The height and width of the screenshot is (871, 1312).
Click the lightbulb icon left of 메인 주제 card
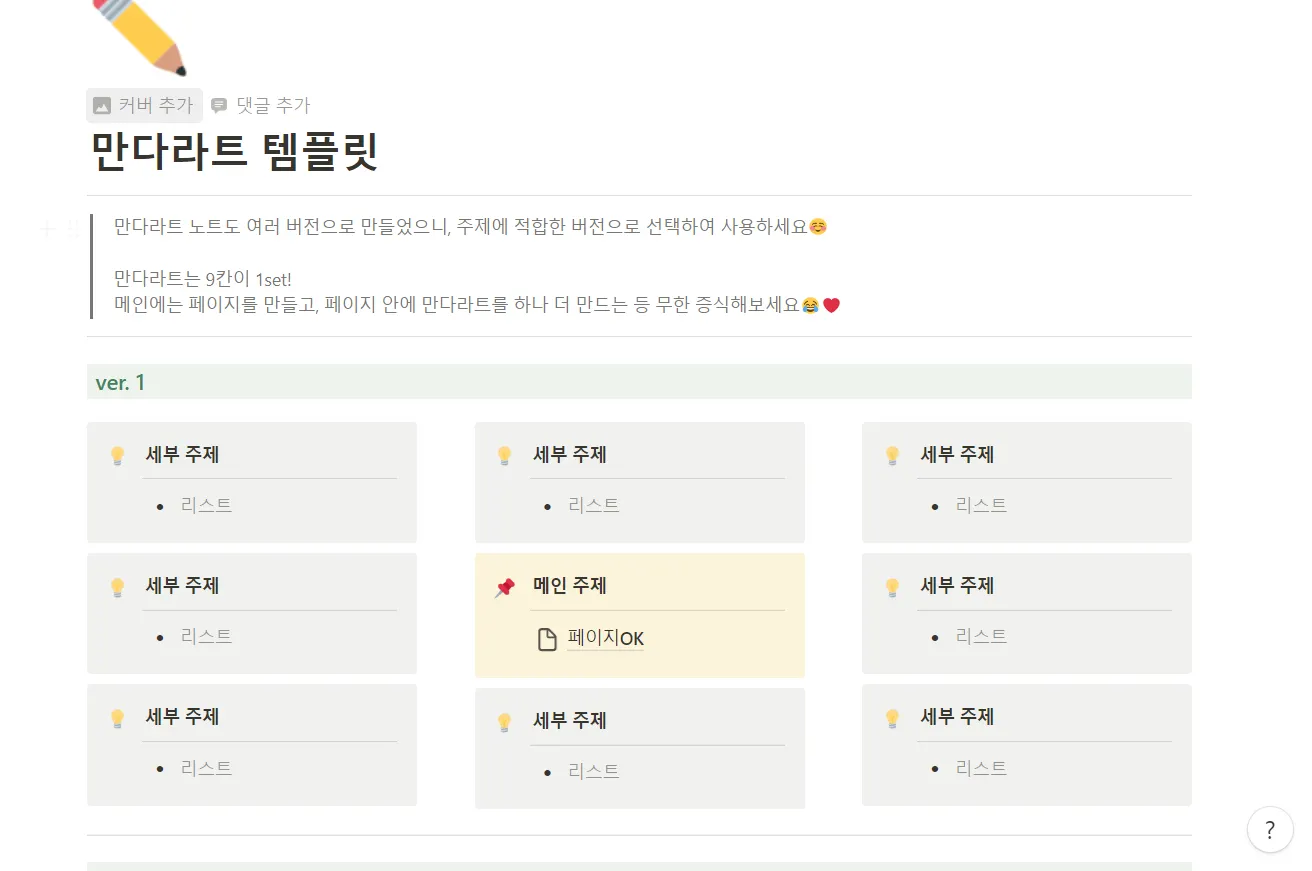coord(117,587)
